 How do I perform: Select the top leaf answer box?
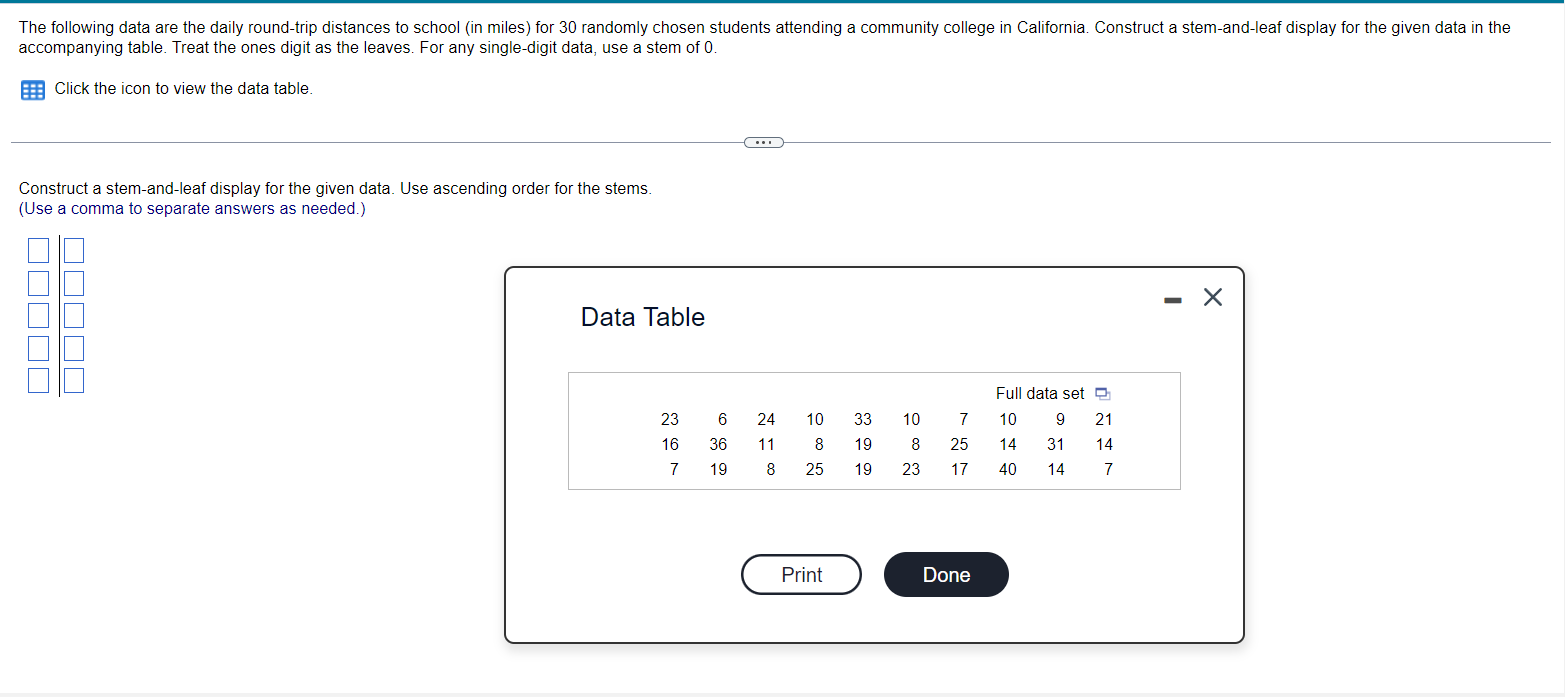point(73,250)
